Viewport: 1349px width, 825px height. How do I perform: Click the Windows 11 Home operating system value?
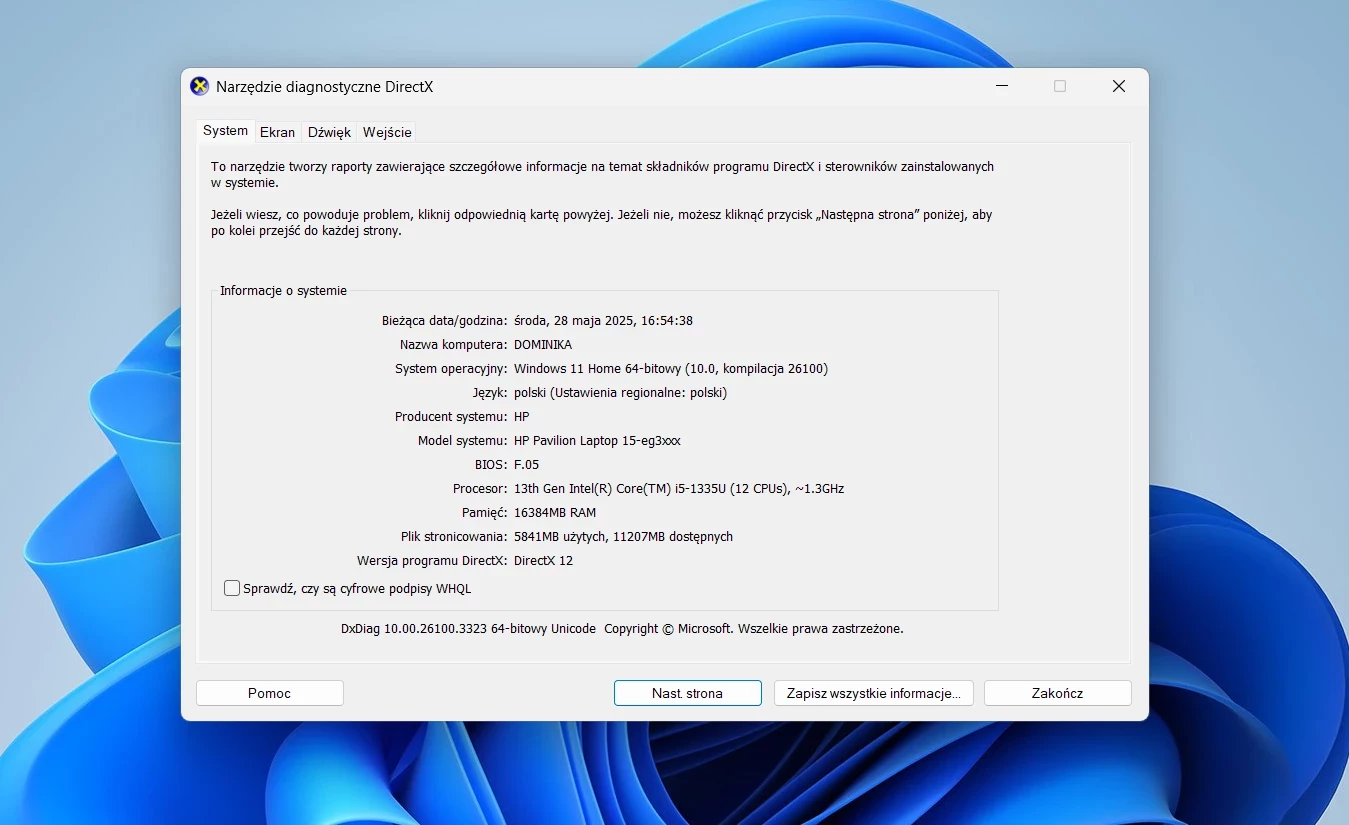pyautogui.click(x=671, y=369)
